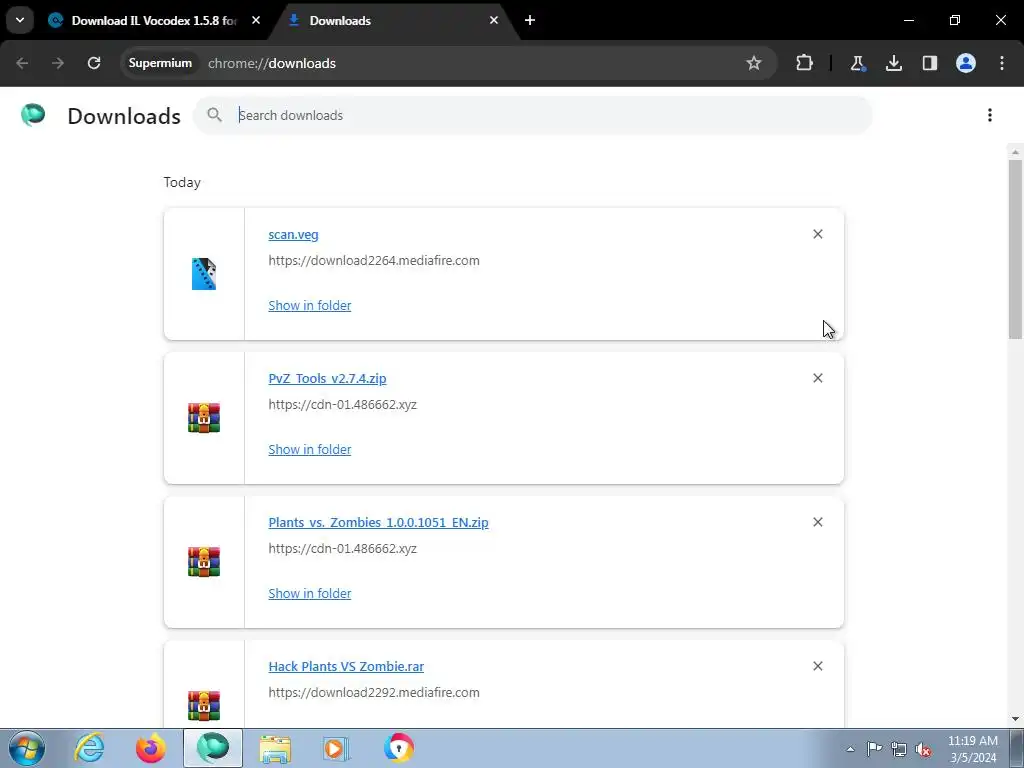Viewport: 1024px width, 768px height.
Task: Remove PvZ_Tools_v2.7.4.zip from list
Action: click(818, 378)
